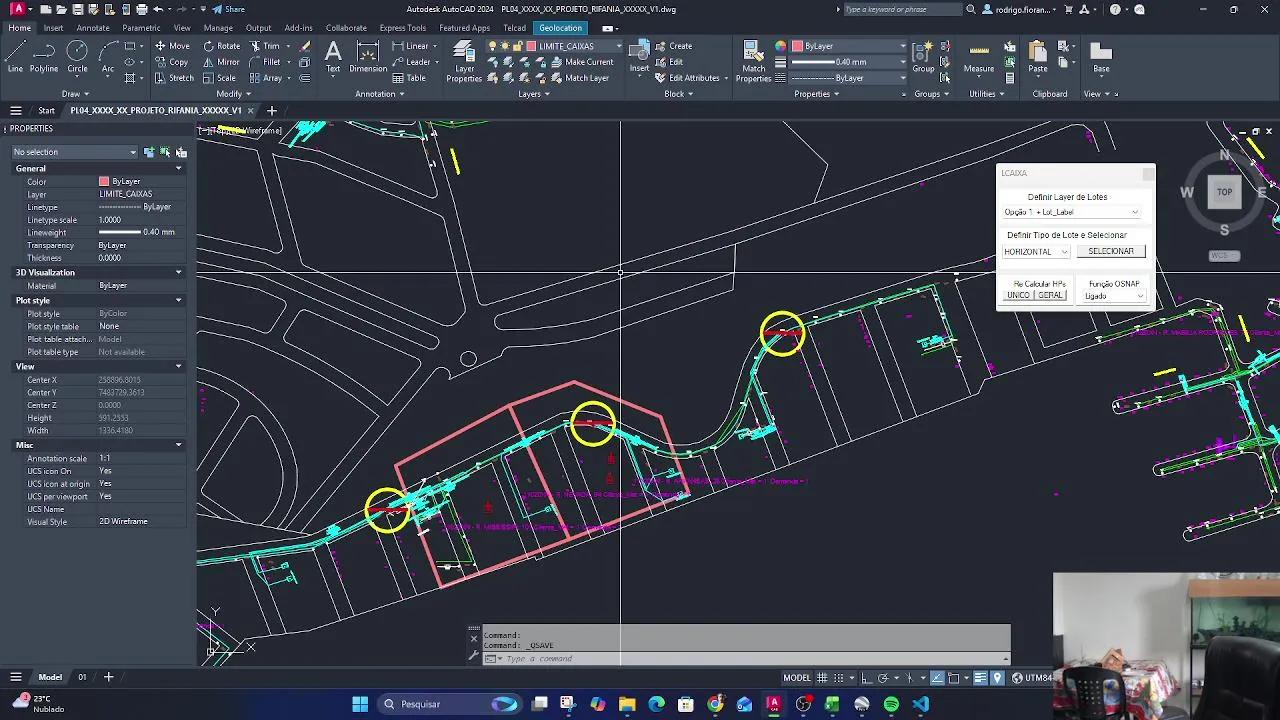1280x720 pixels.
Task: Click Make Current layer tool
Action: (x=581, y=62)
